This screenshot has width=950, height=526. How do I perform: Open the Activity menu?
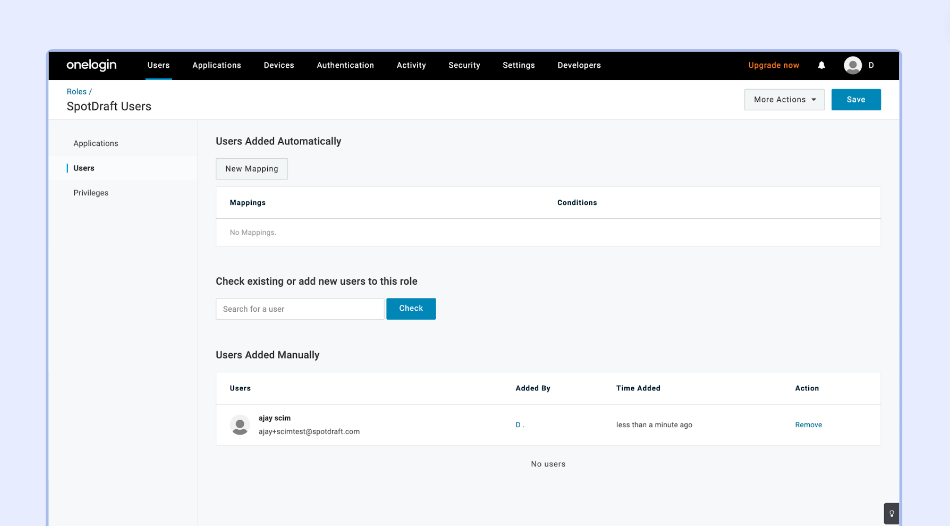[411, 65]
